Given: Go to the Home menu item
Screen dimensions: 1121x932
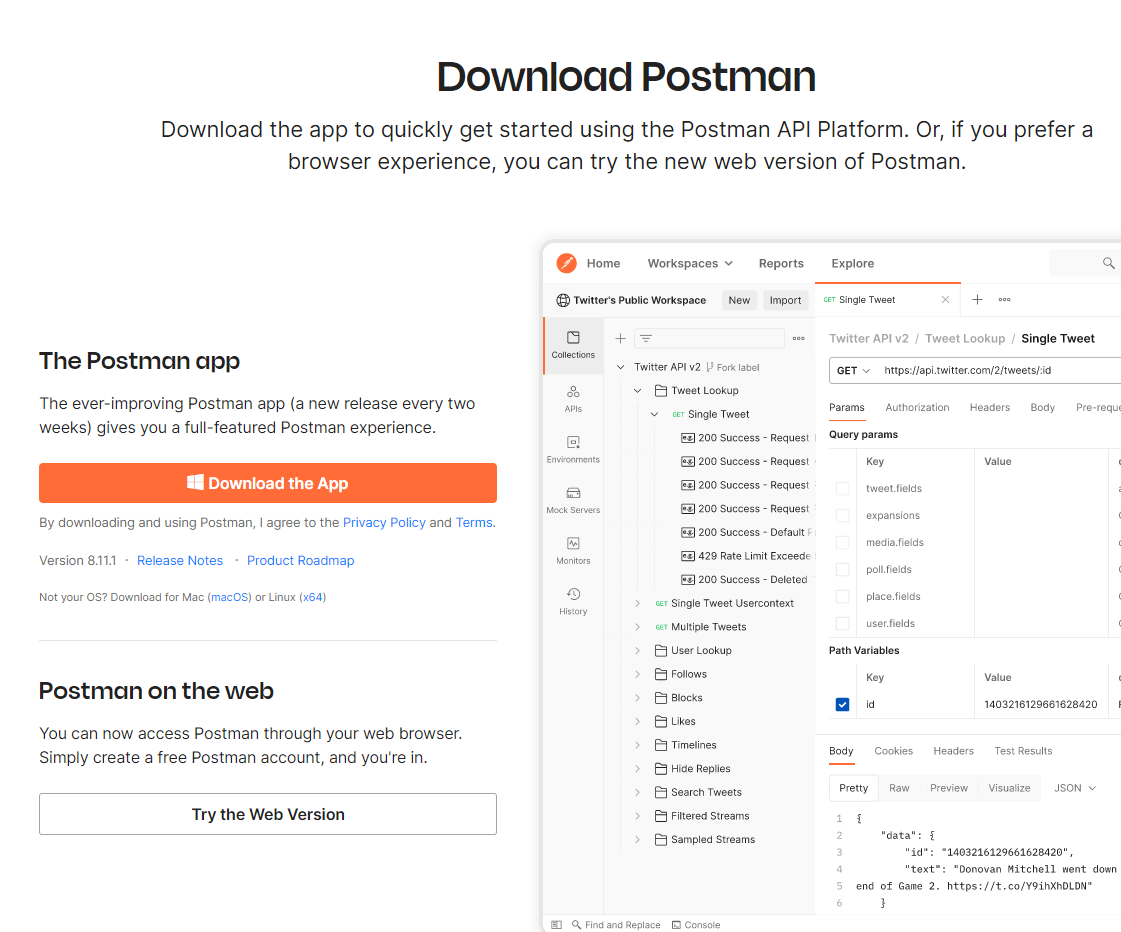Looking at the screenshot, I should tap(603, 263).
